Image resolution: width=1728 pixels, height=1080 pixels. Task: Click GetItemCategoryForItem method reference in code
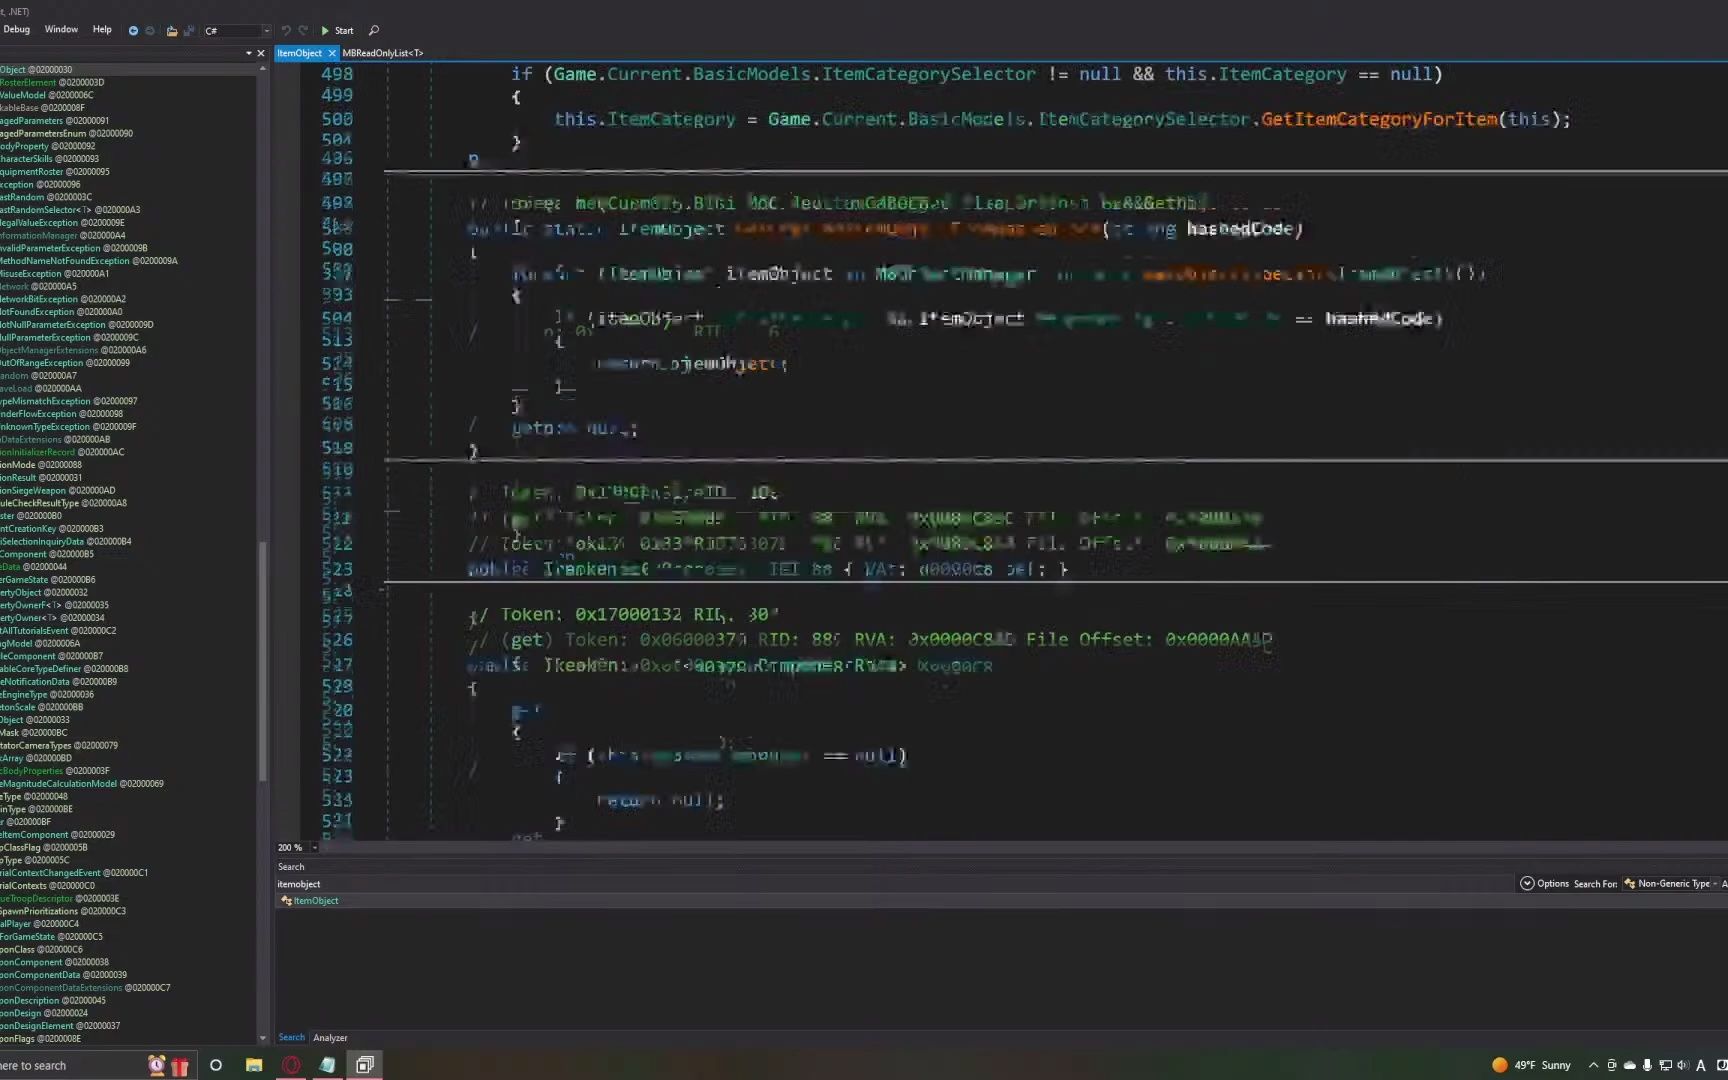coord(1379,119)
